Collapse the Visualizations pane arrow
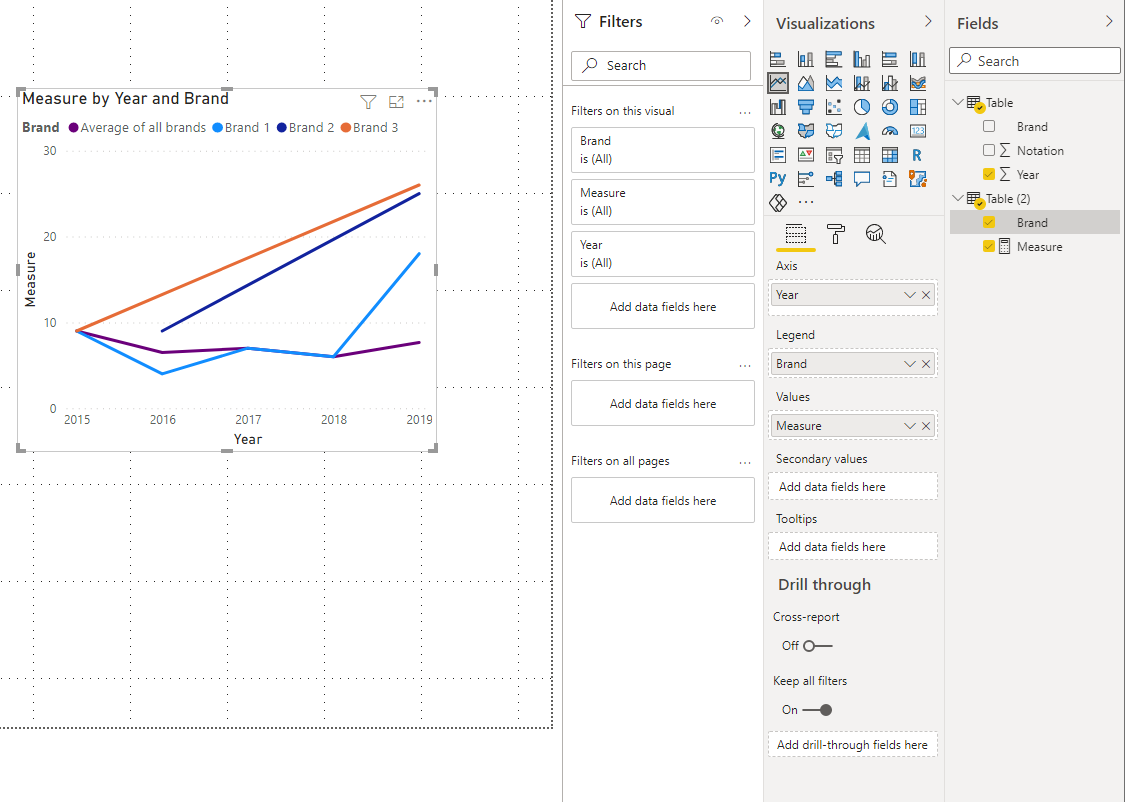Image resolution: width=1125 pixels, height=802 pixels. [928, 22]
